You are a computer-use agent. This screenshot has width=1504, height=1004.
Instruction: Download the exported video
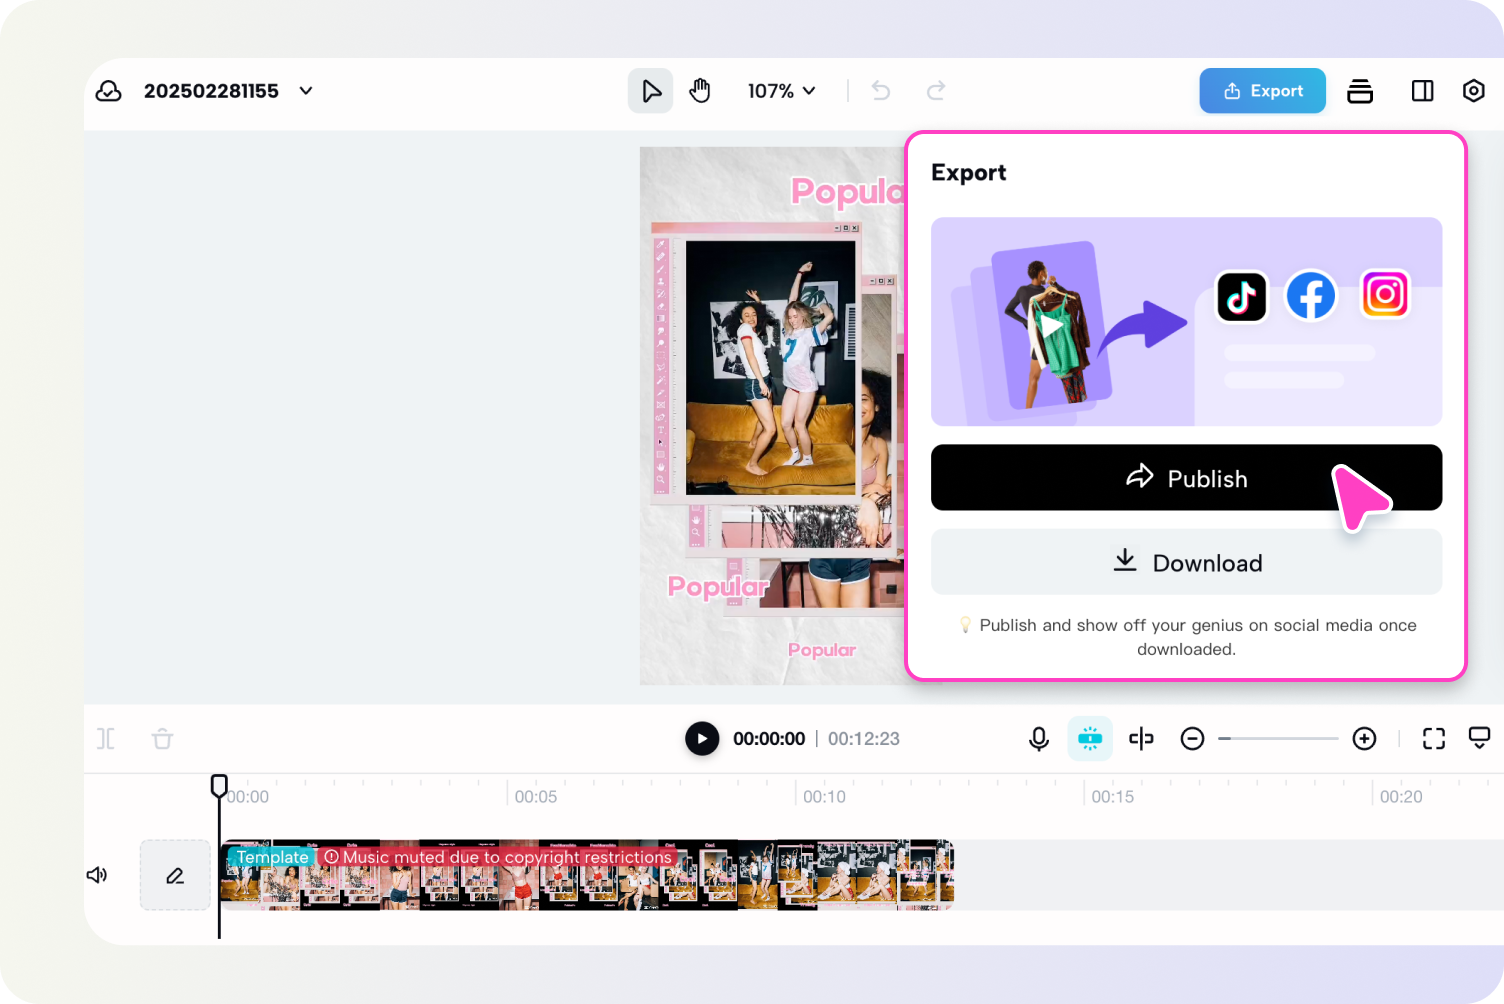(x=1186, y=562)
